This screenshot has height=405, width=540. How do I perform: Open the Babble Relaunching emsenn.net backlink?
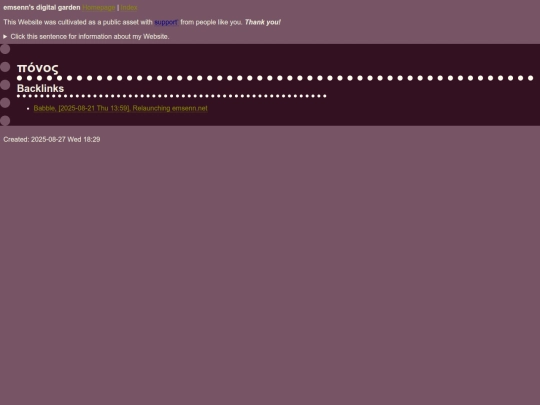click(121, 108)
